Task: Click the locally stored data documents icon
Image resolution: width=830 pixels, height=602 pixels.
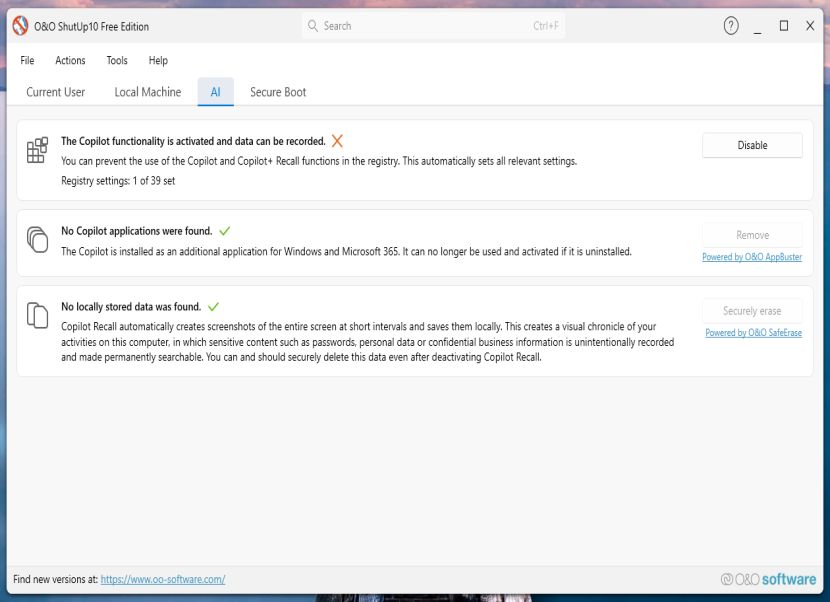Action: 37,315
